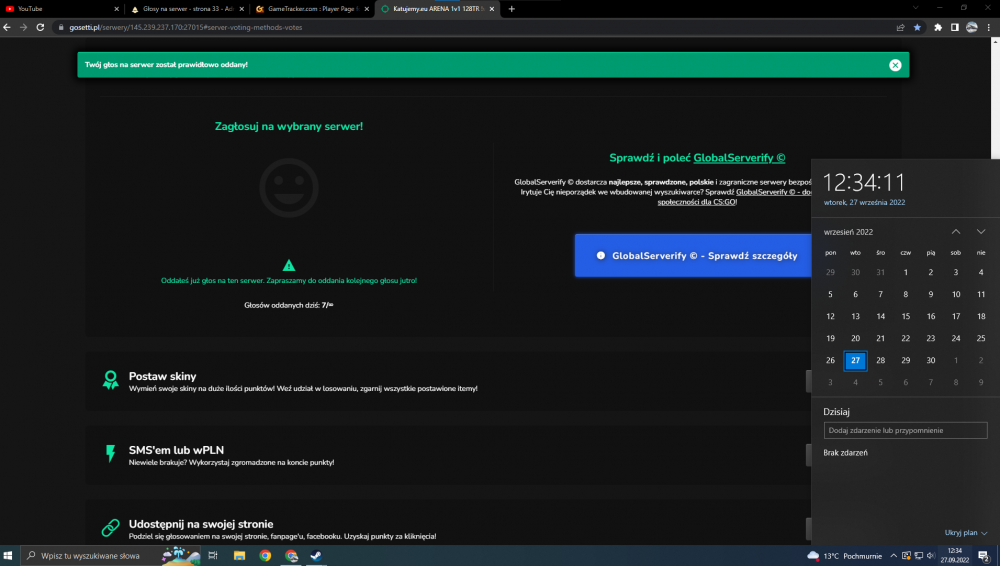The height and width of the screenshot is (566, 1000).
Task: Open month picker via wrzesień 2022
Action: pos(848,232)
